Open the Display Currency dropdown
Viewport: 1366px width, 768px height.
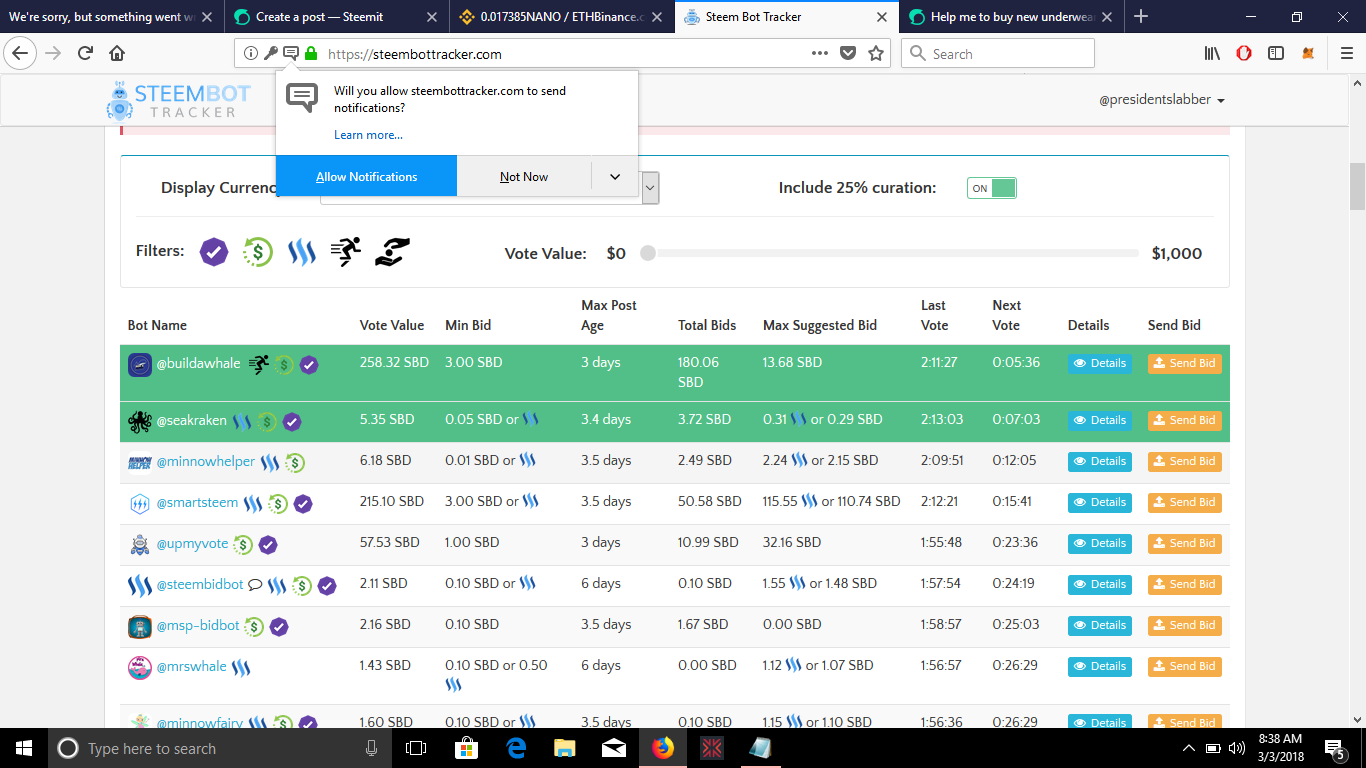click(650, 187)
